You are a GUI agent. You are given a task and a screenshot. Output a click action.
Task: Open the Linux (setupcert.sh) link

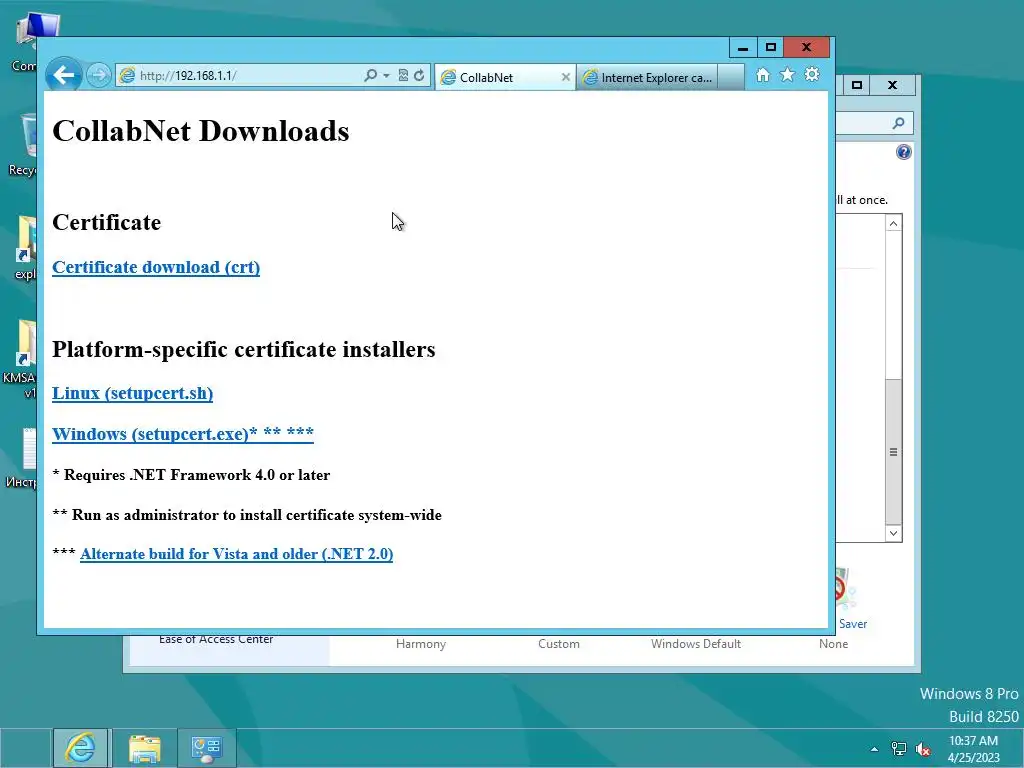tap(133, 393)
